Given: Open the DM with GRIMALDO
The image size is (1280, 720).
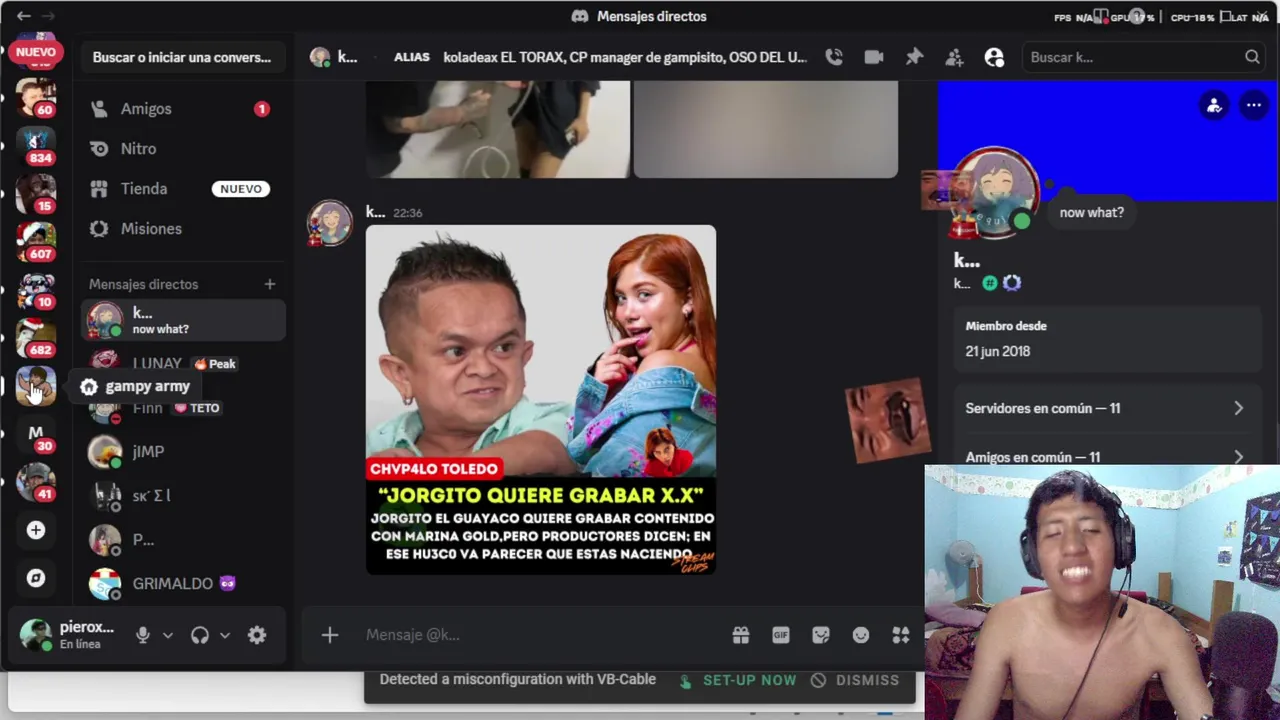Looking at the screenshot, I should point(183,584).
